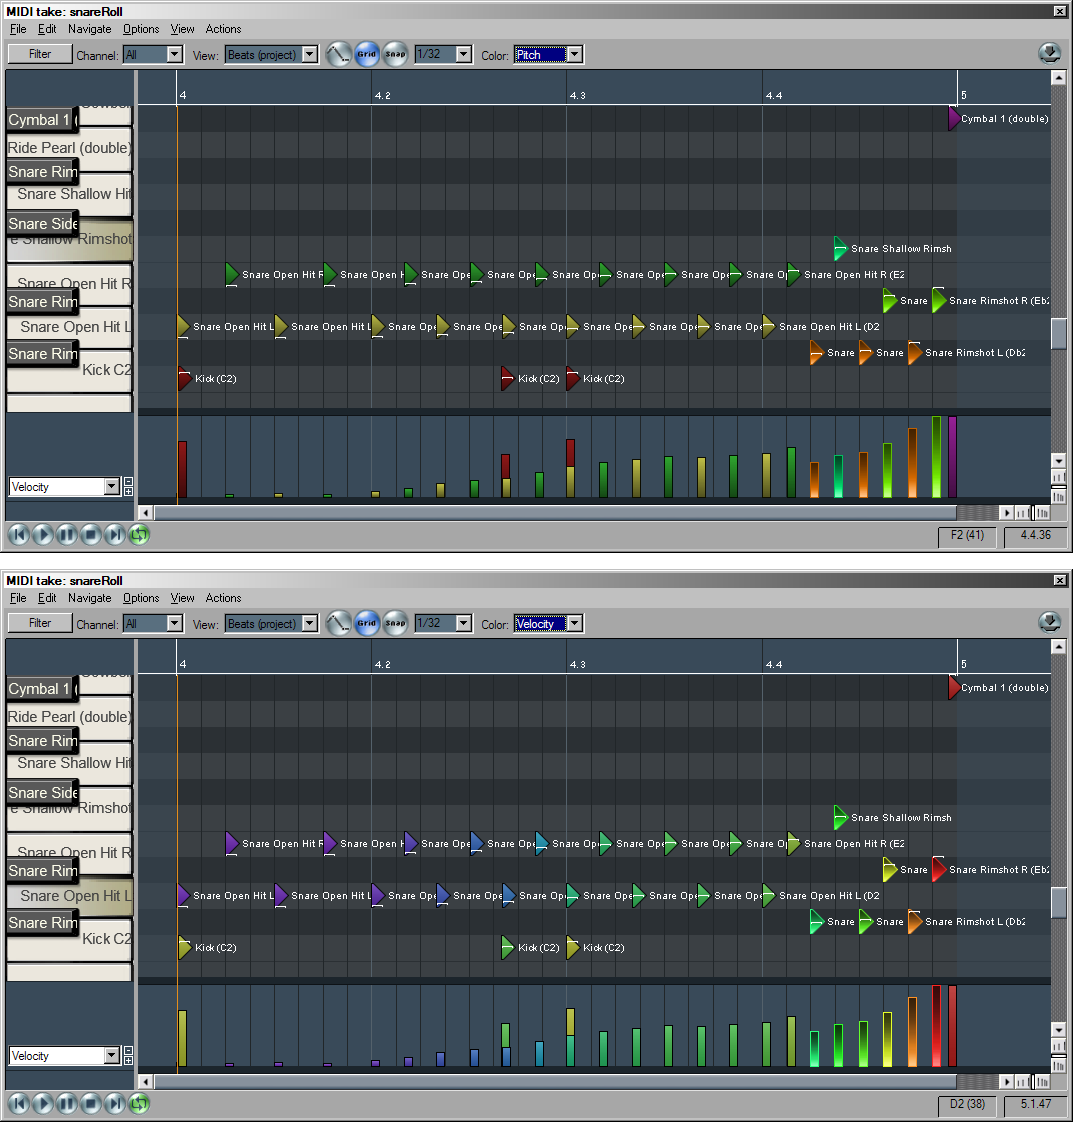Toggle the Snap button in bottom window toolbar
The height and width of the screenshot is (1122, 1073).
pos(396,624)
